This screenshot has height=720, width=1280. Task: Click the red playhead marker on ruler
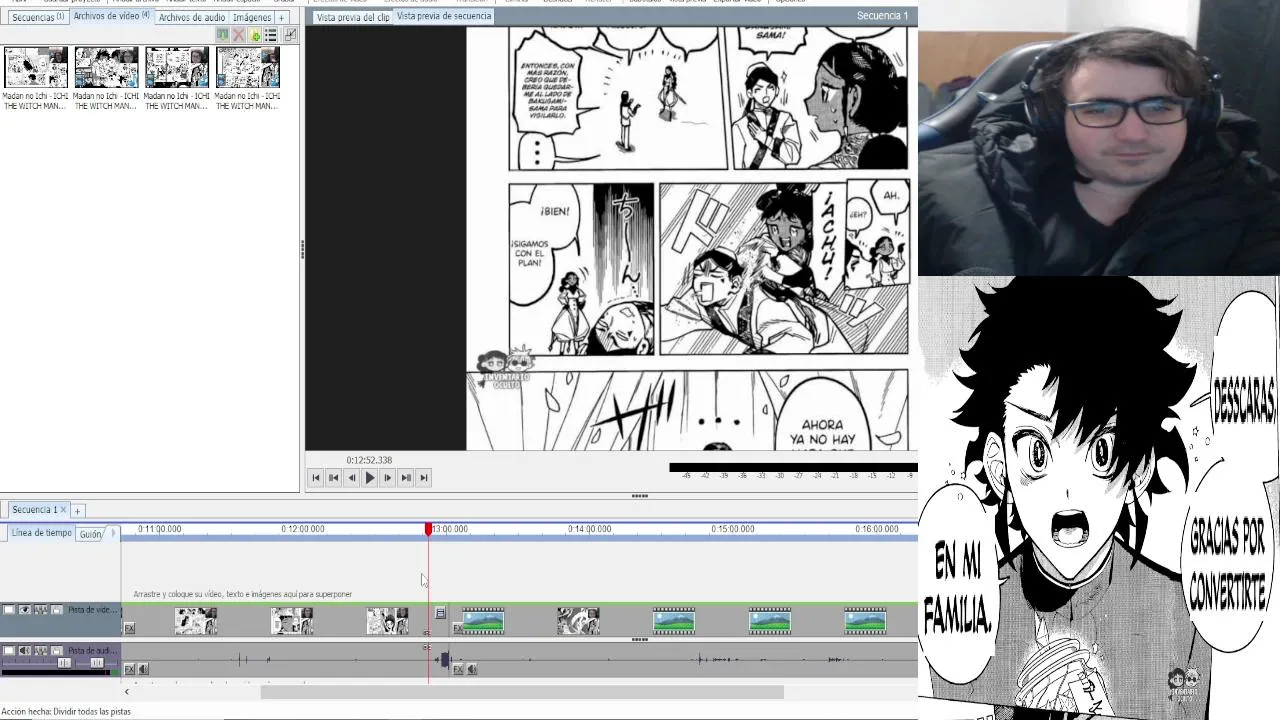click(428, 529)
